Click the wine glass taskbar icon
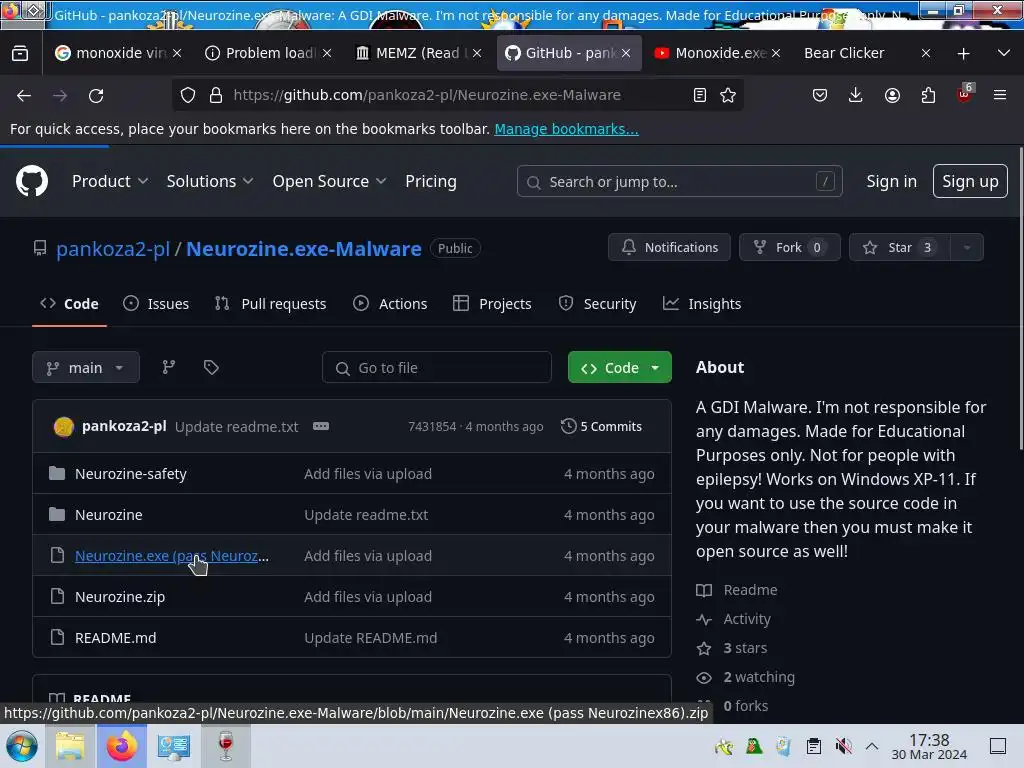1024x768 pixels. click(225, 746)
